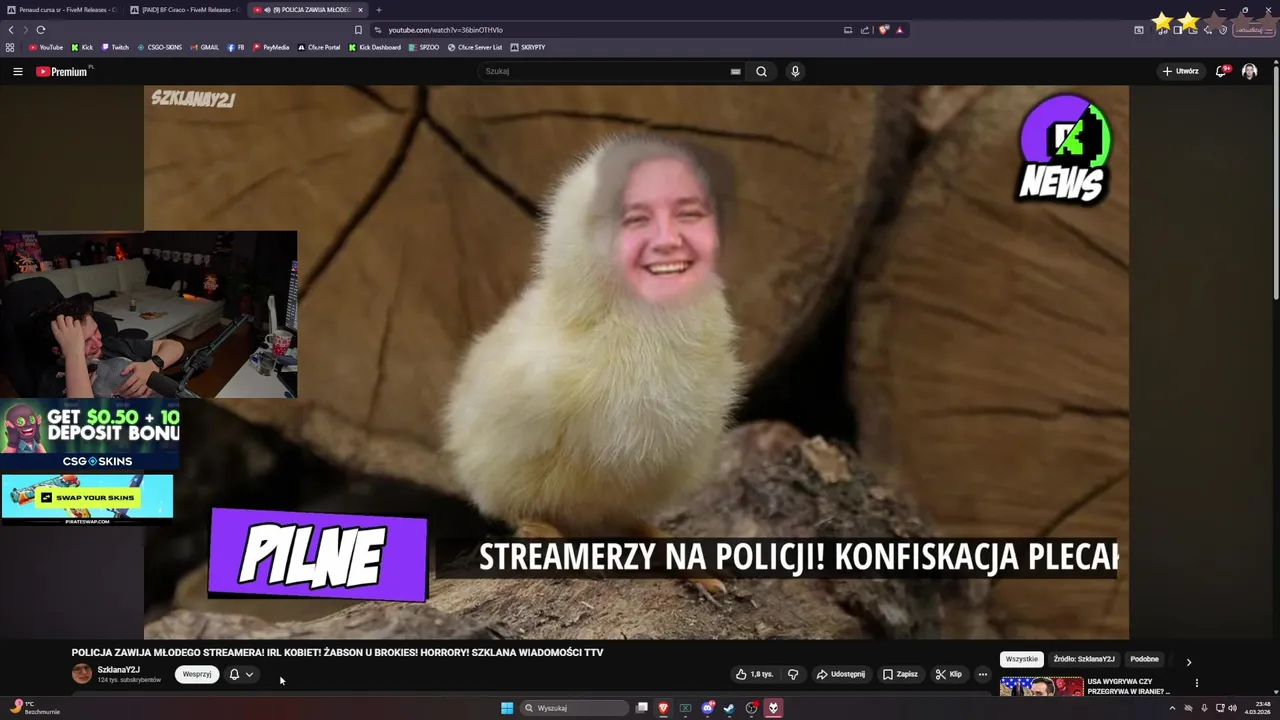Open Brave Shields lion icon
This screenshot has height=720, width=1280.
pos(883,30)
